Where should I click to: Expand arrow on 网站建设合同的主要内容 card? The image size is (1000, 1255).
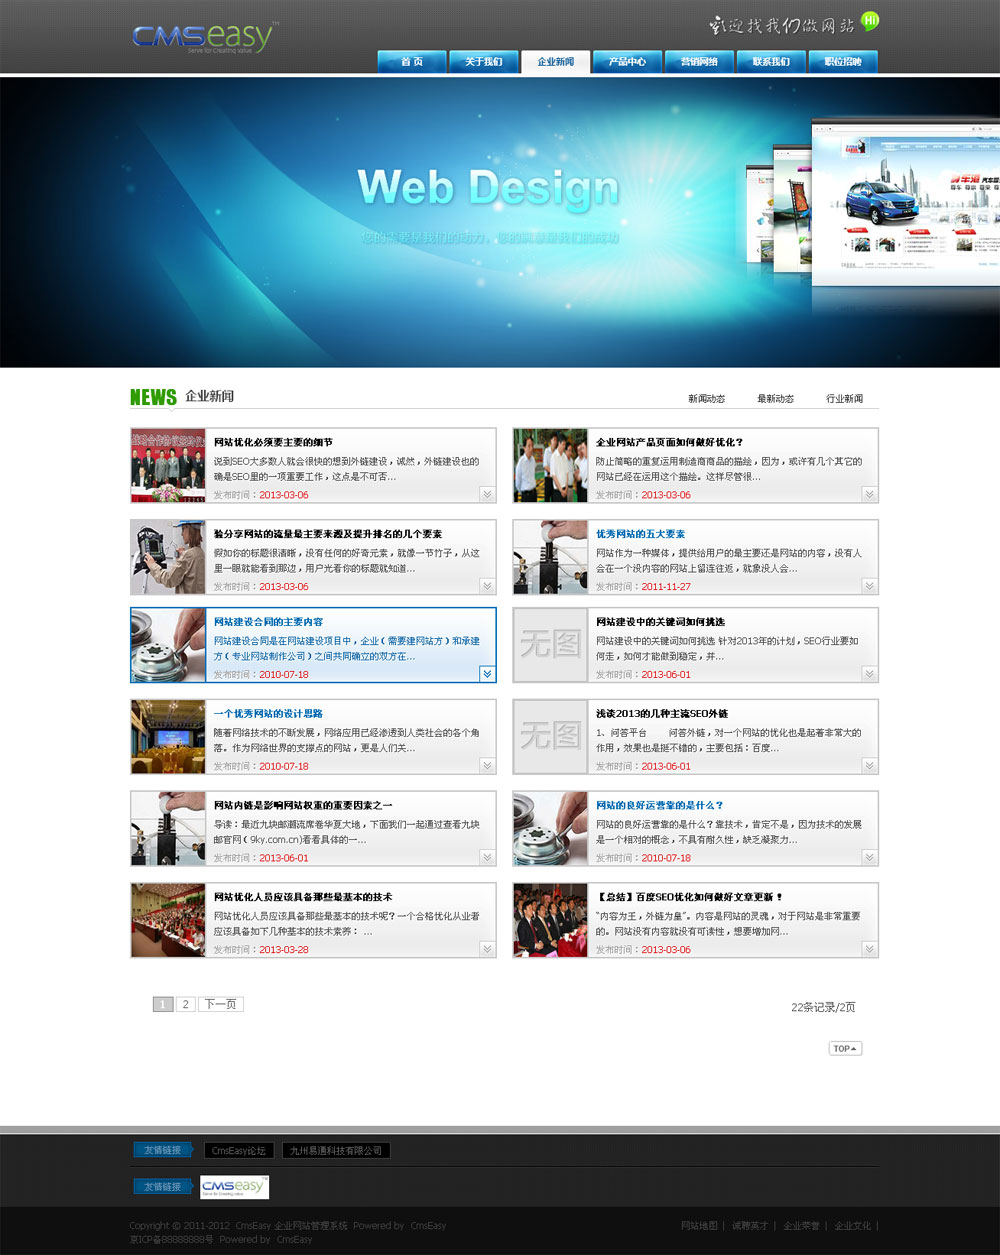487,674
